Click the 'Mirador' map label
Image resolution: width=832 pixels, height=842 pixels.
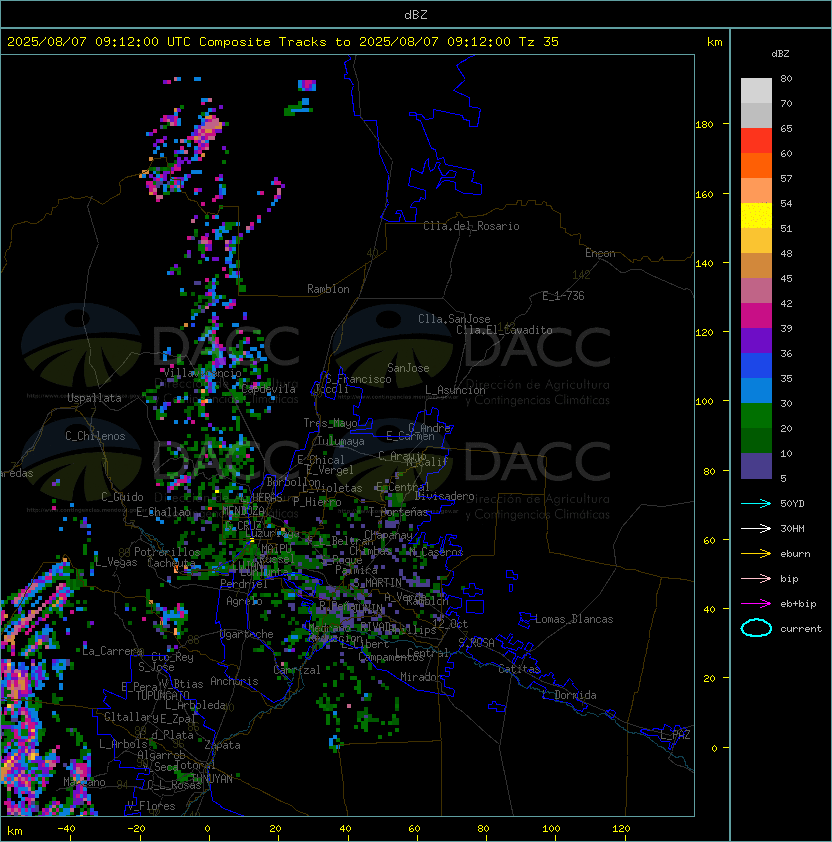pyautogui.click(x=421, y=677)
